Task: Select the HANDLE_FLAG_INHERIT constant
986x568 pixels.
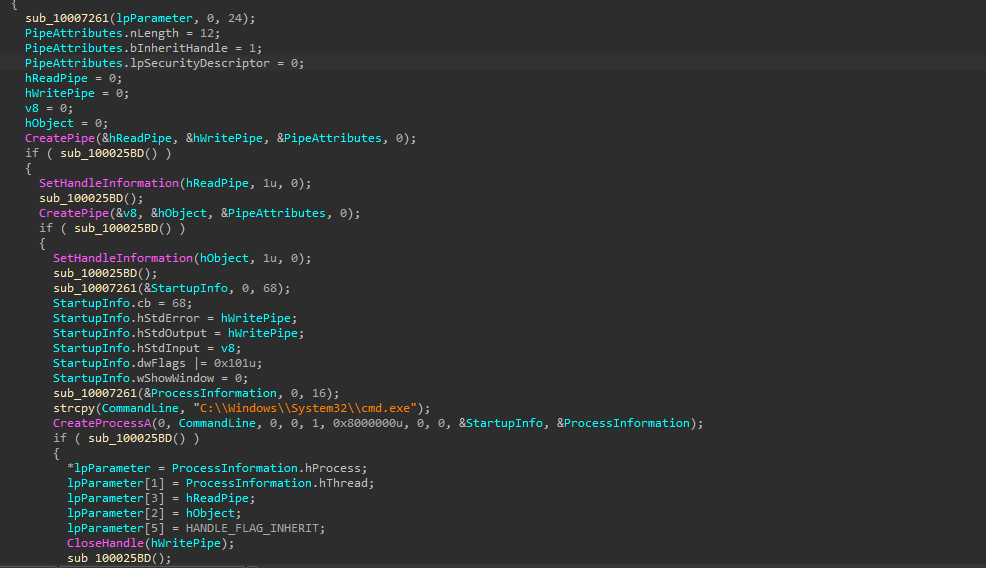Action: (x=252, y=528)
